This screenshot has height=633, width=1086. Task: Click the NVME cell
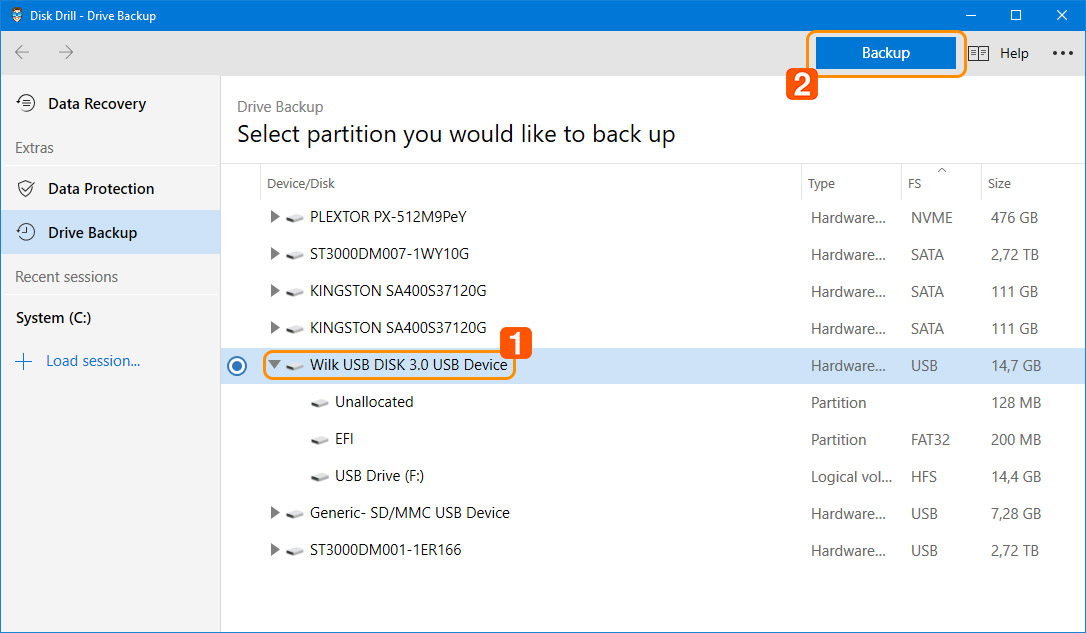(932, 217)
